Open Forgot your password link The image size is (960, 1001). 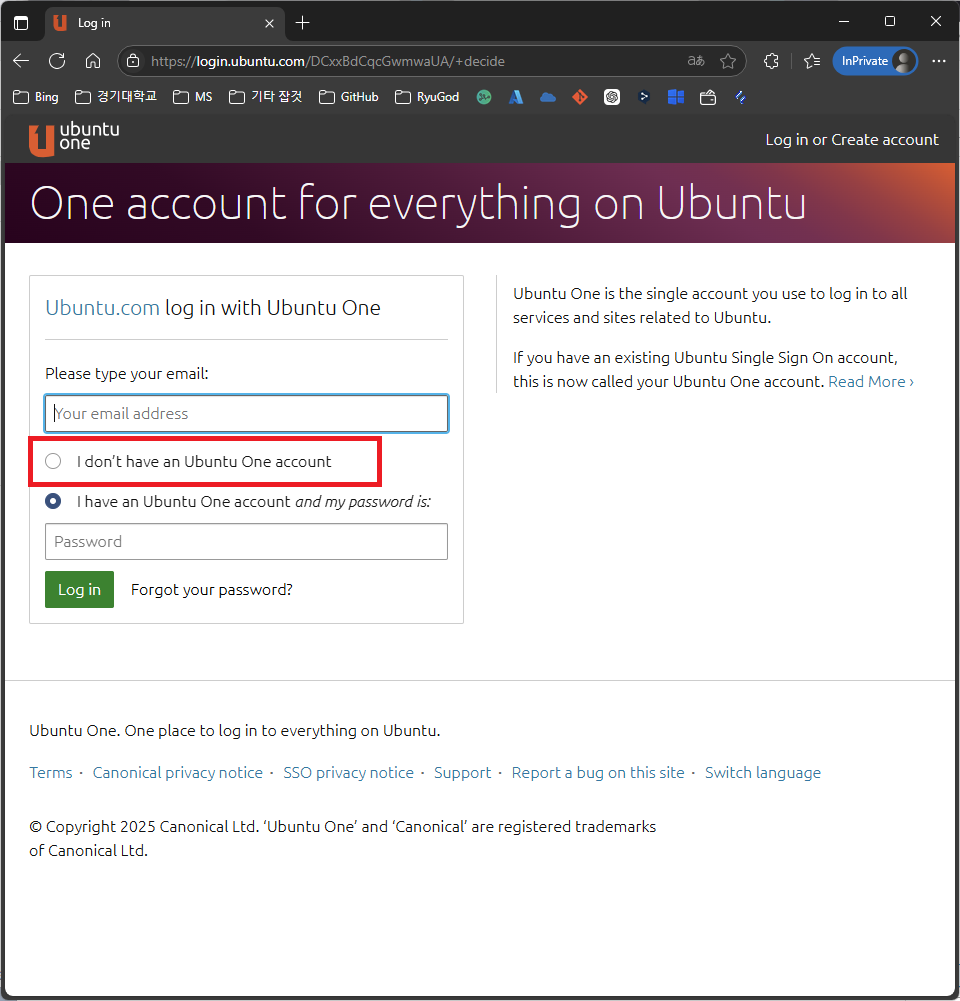coord(212,589)
